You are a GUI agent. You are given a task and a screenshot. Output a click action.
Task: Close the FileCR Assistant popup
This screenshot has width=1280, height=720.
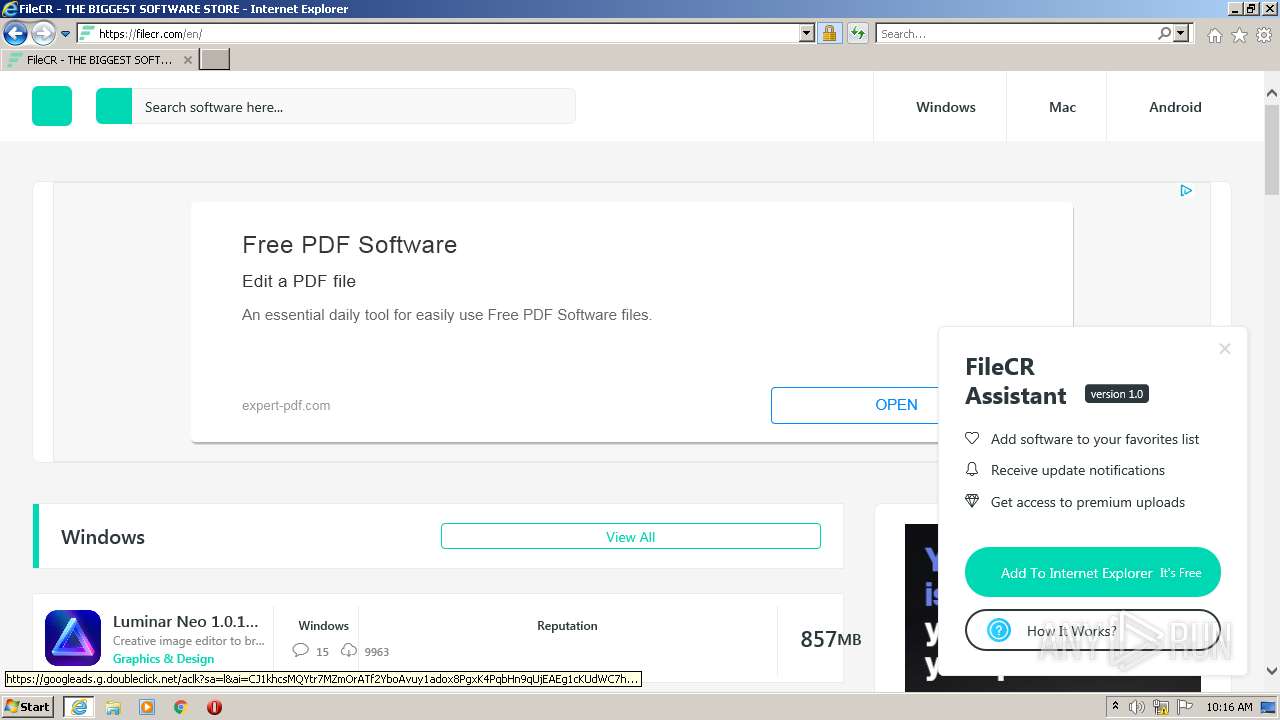click(1225, 349)
